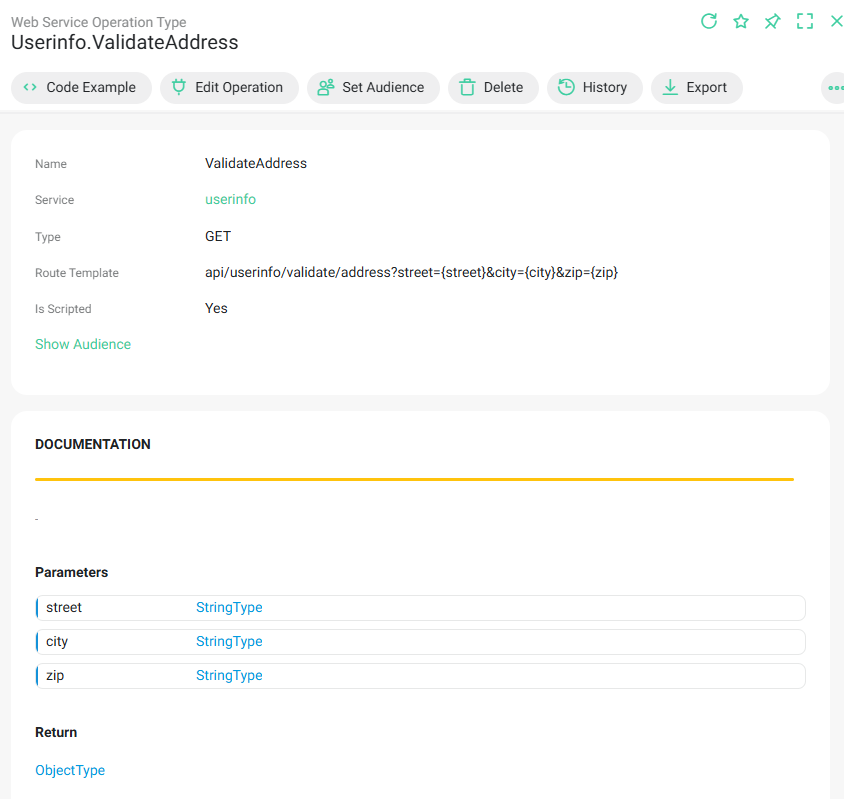This screenshot has height=799, width=844.
Task: Open StringType link for street parameter
Action: click(x=229, y=608)
